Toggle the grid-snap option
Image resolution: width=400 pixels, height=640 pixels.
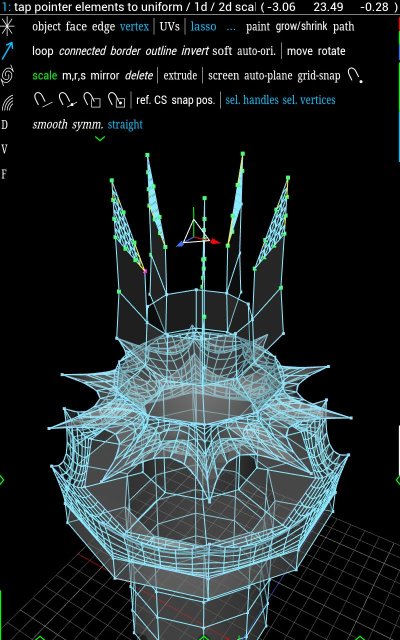319,76
